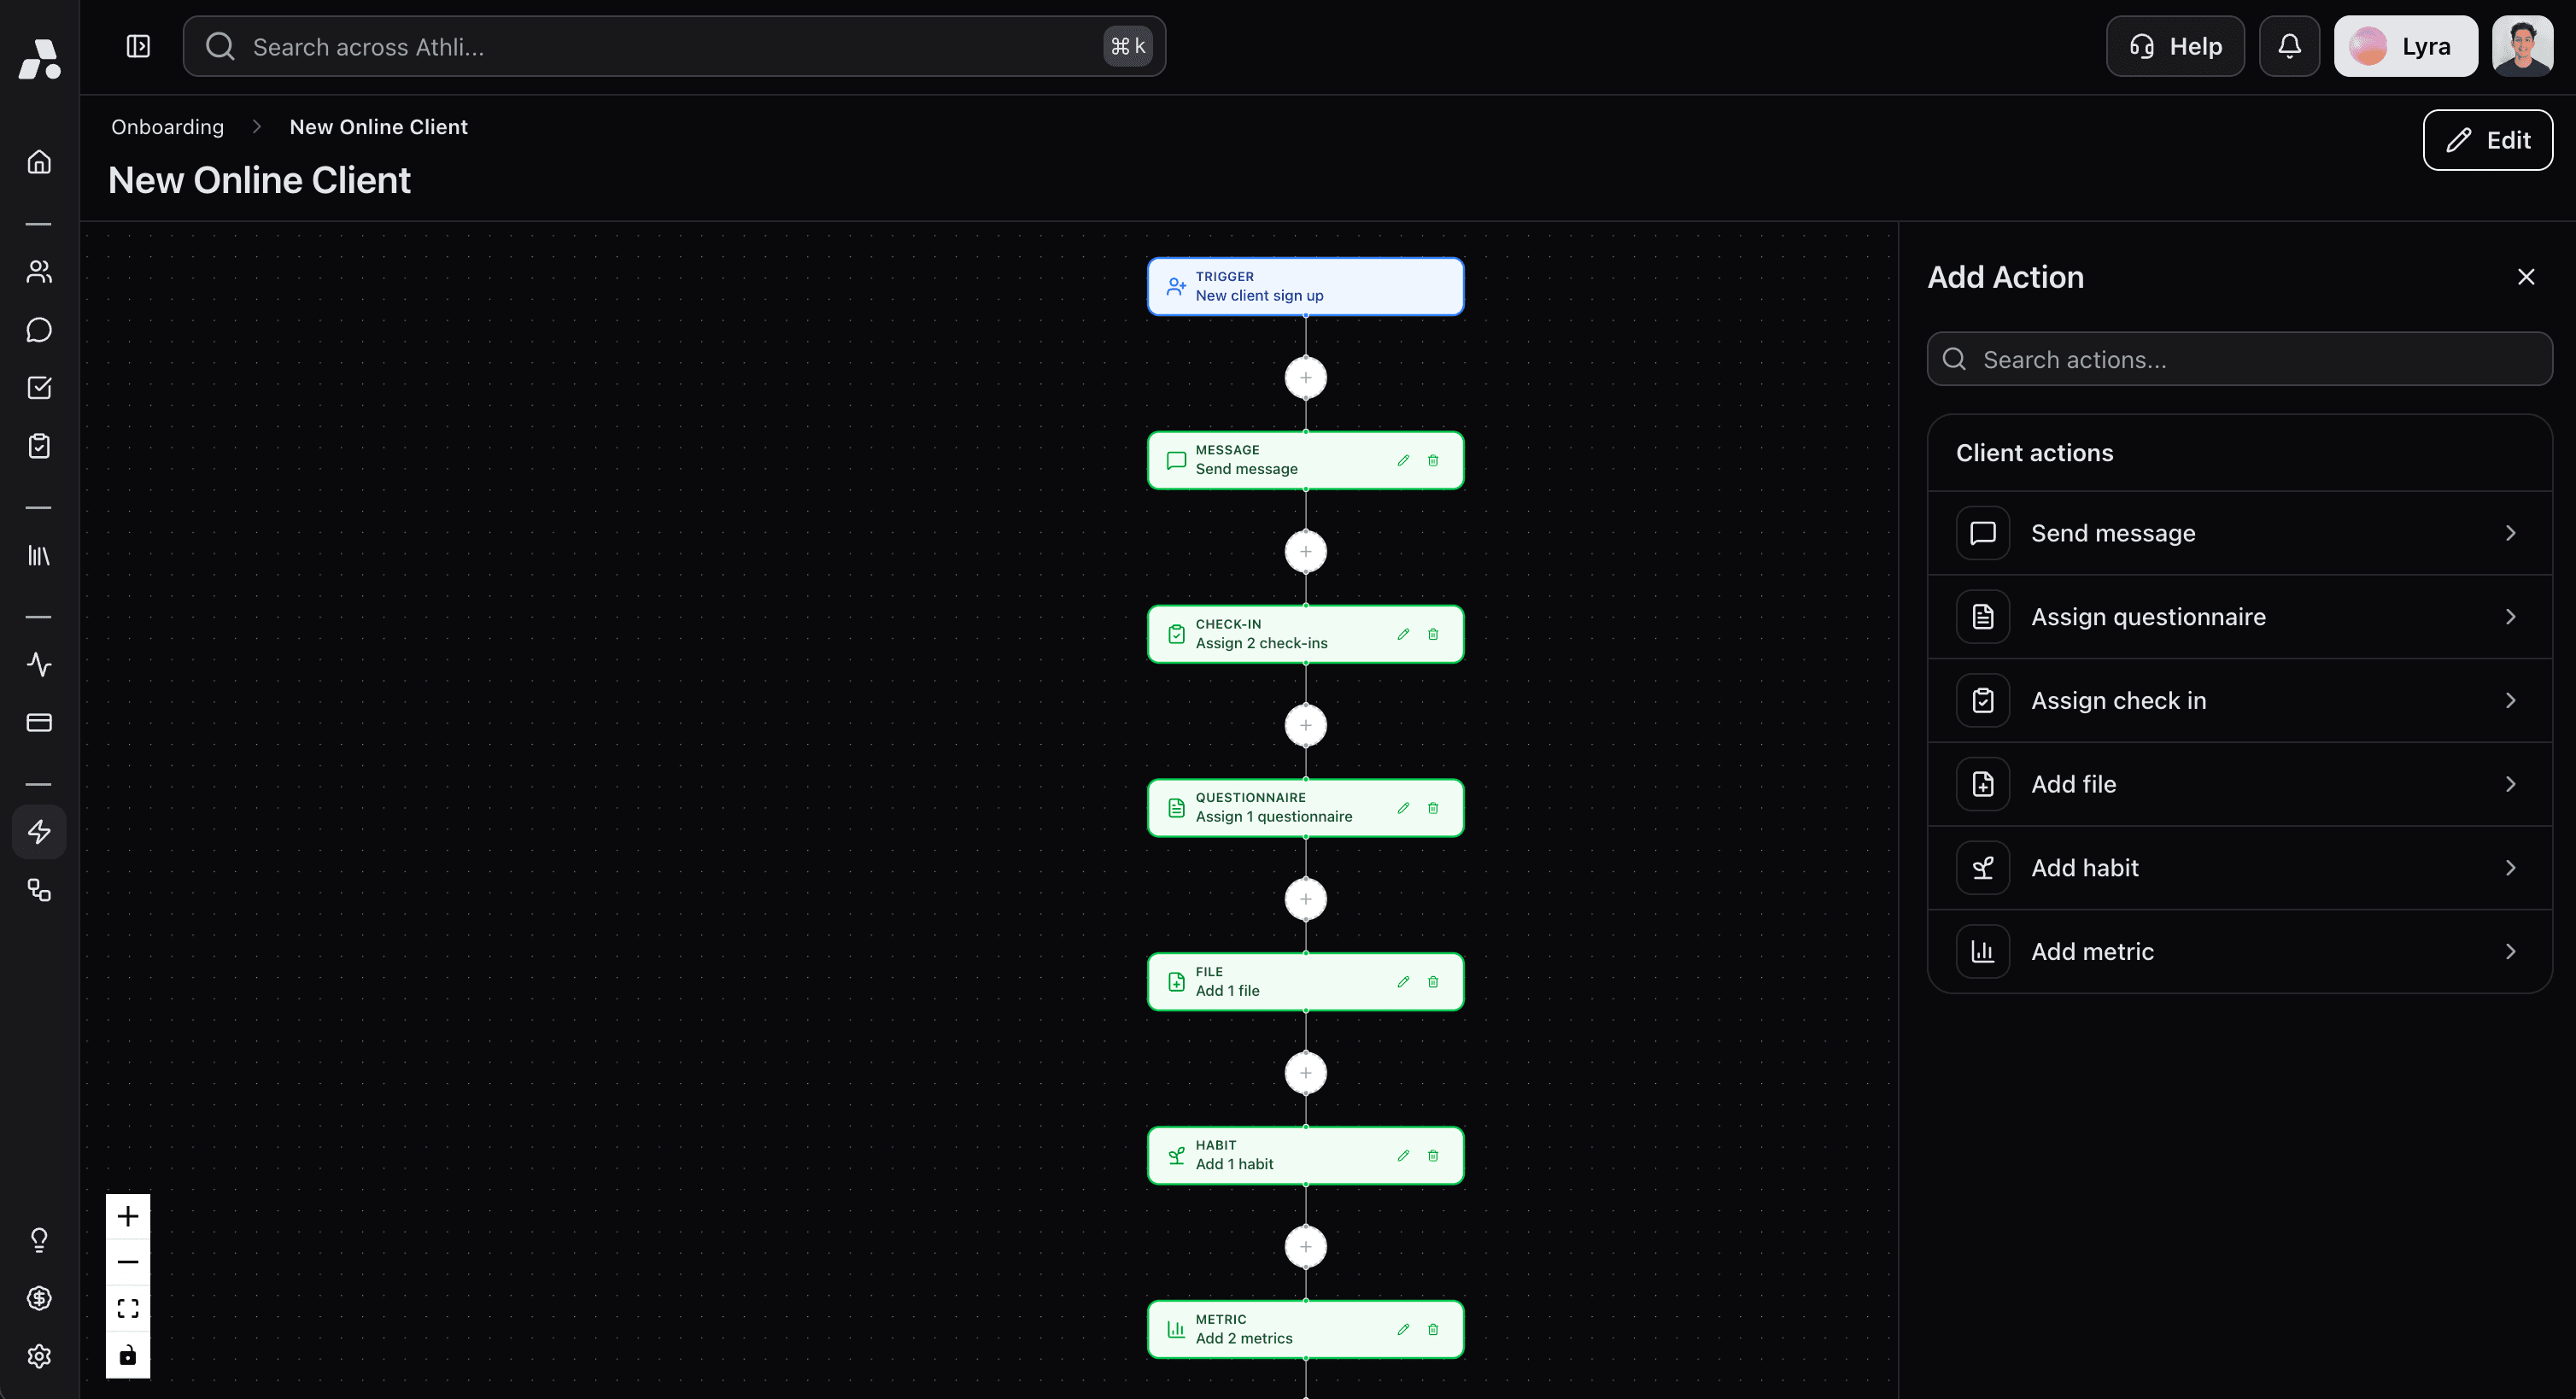Image resolution: width=2576 pixels, height=1399 pixels.
Task: Open the Library sidebar icon
Action: (x=39, y=556)
